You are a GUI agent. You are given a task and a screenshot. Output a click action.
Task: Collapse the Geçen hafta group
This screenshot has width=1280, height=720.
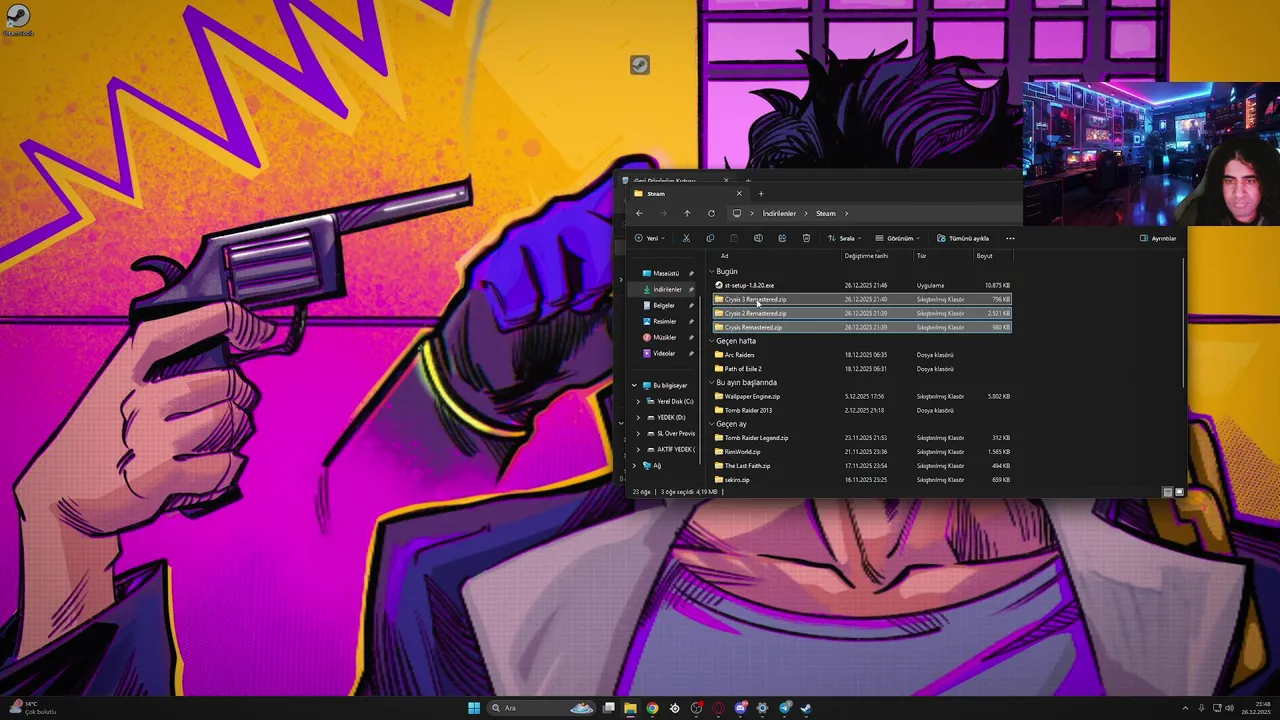click(712, 341)
